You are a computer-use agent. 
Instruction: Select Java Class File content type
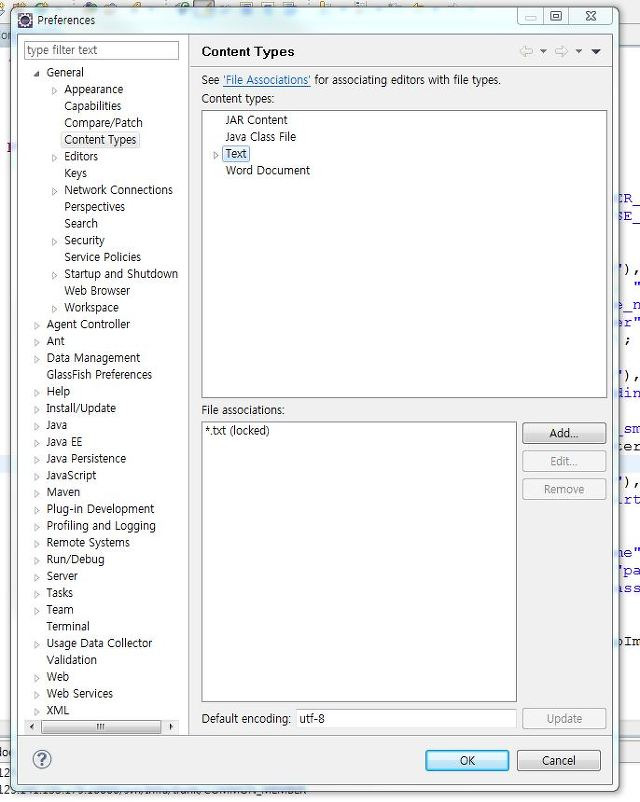(x=260, y=137)
